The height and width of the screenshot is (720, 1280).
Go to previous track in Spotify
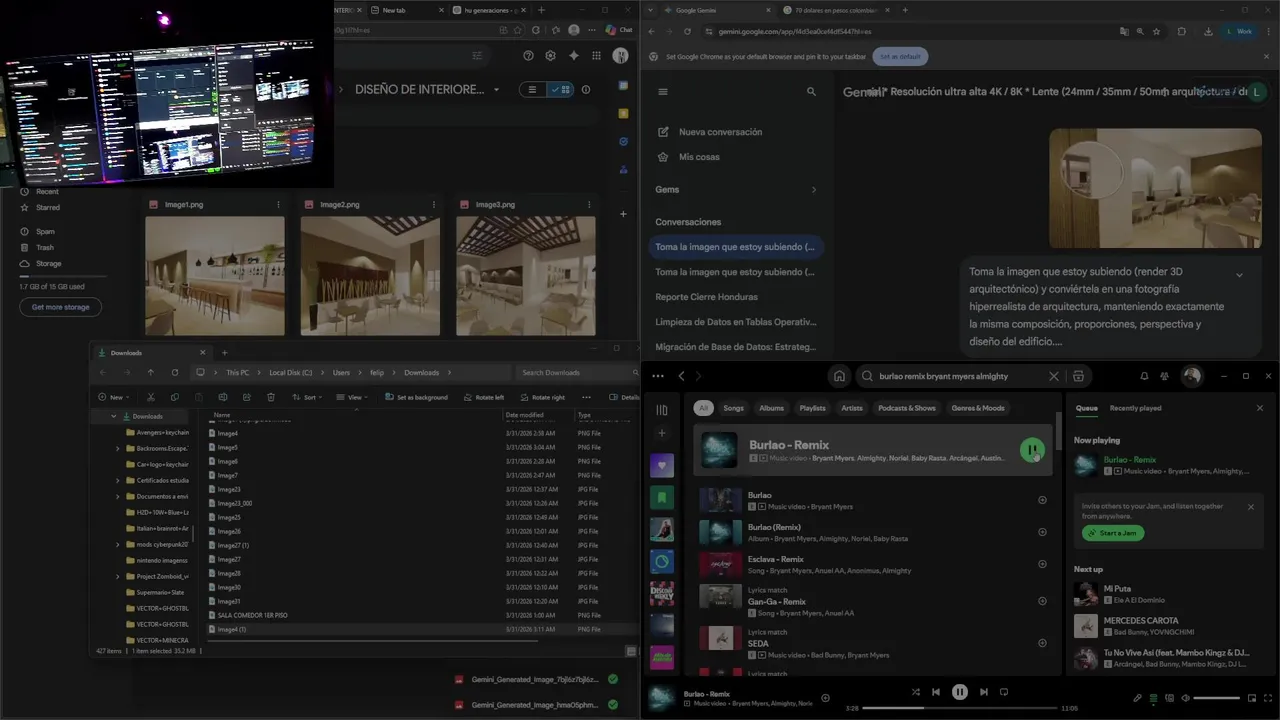pos(936,692)
